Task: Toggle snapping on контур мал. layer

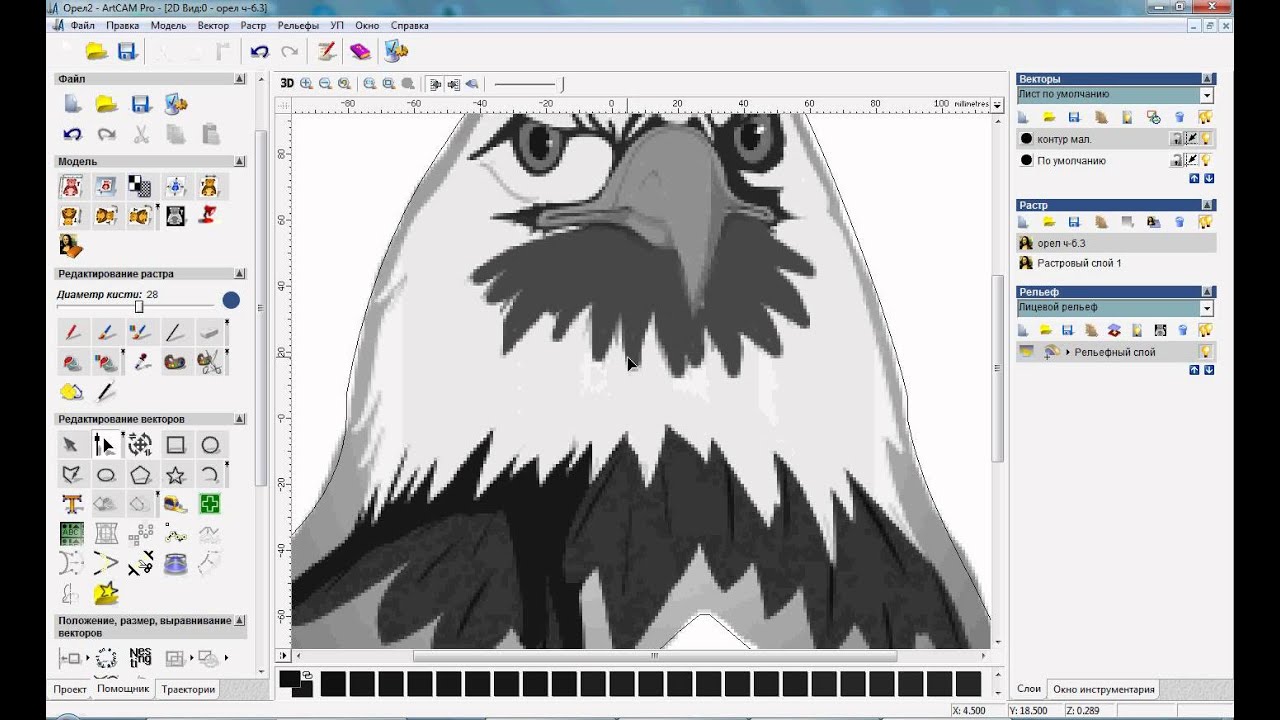Action: [x=1192, y=140]
